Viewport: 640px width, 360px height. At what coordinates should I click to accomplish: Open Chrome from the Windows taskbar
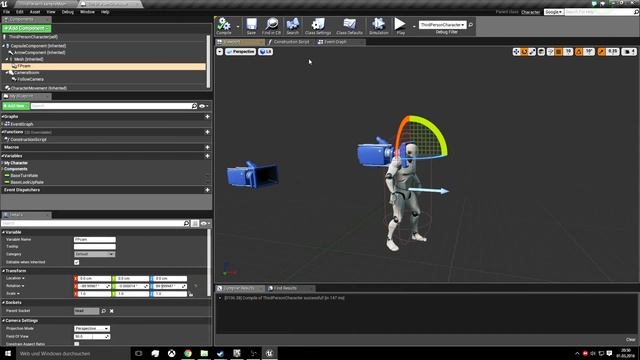188,353
